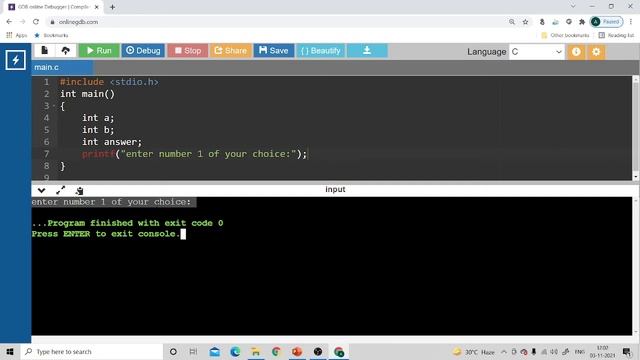Viewport: 640px width, 360px height.
Task: Click the '#include <stdio.h>' line
Action: coord(109,82)
